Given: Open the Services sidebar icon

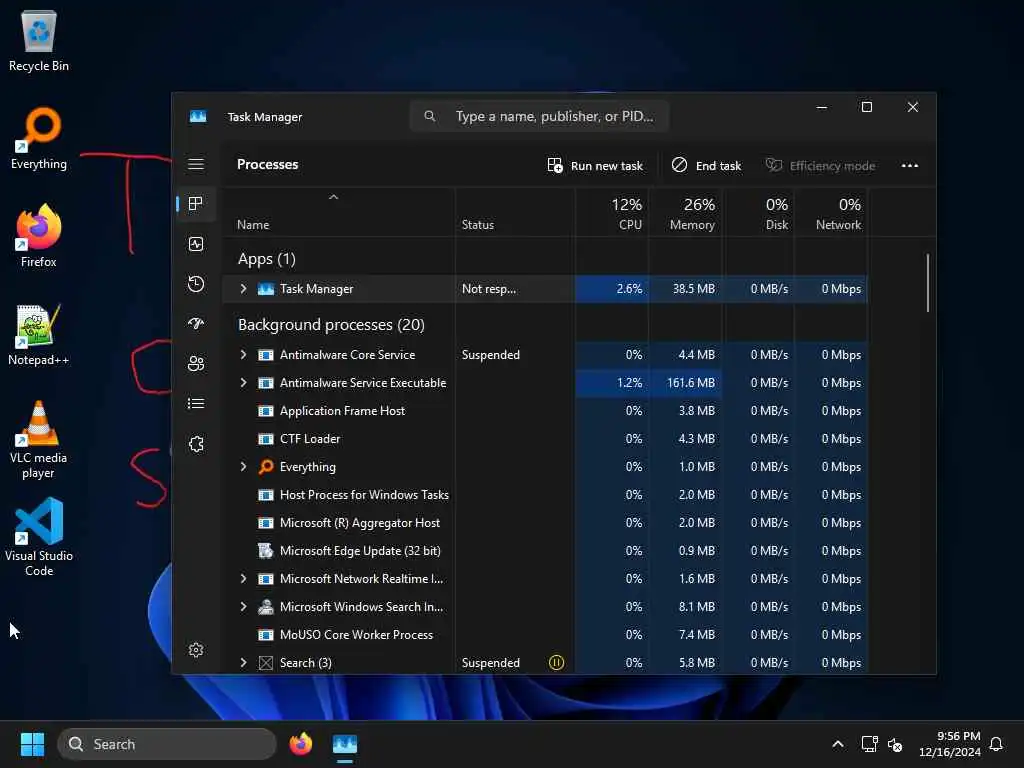Looking at the screenshot, I should pyautogui.click(x=196, y=444).
